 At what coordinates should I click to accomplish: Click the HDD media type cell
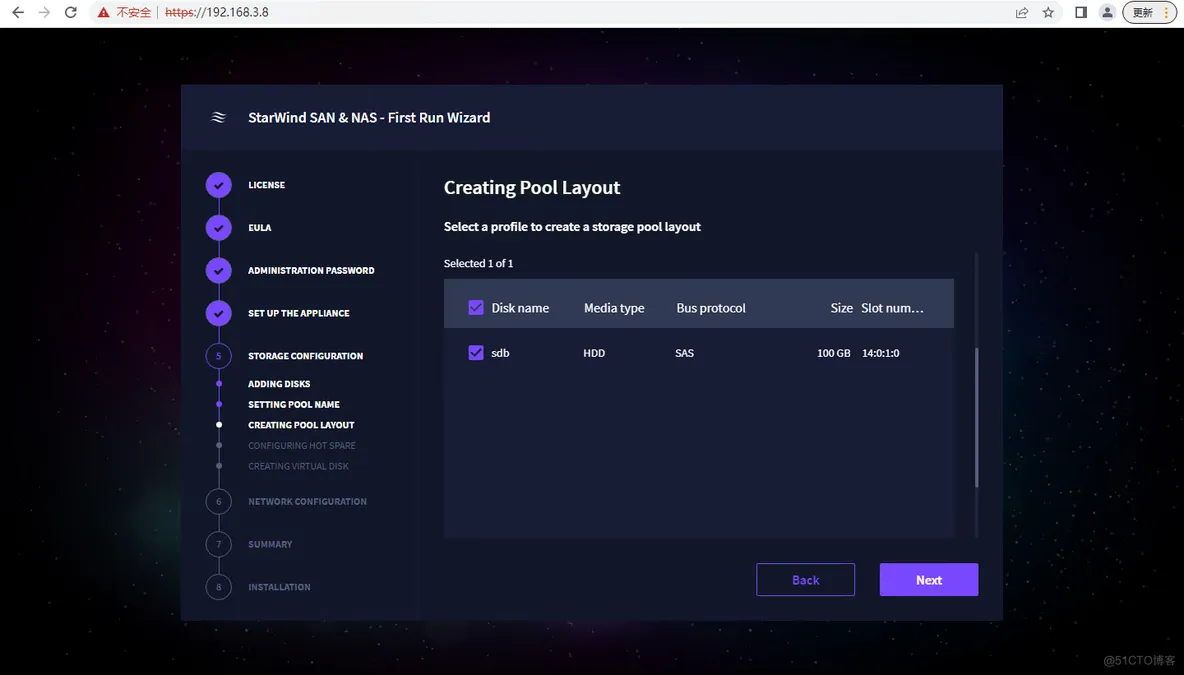(x=594, y=353)
